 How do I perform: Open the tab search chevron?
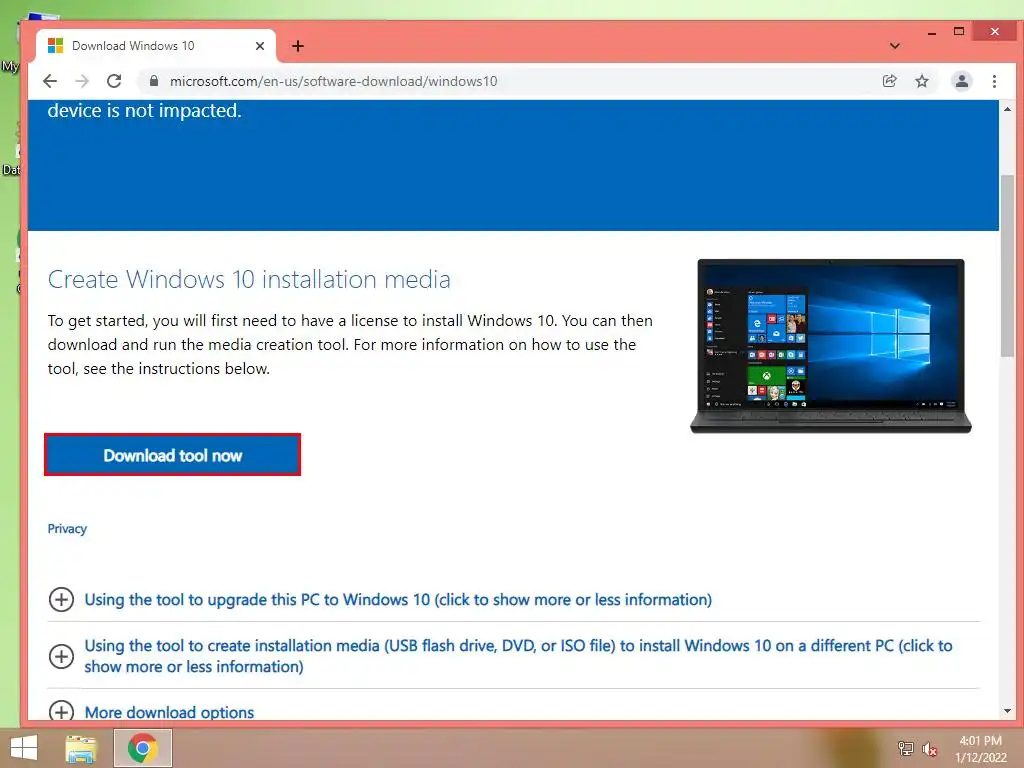pos(895,46)
